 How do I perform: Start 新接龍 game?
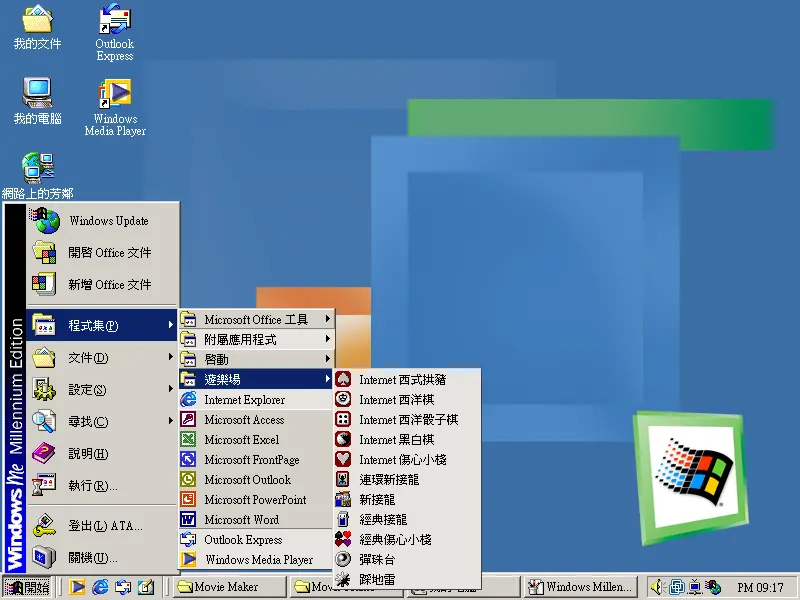(407, 499)
